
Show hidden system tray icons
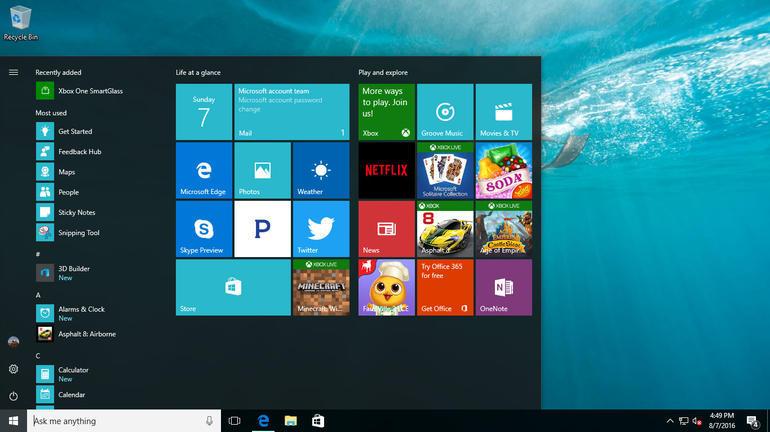(670, 421)
